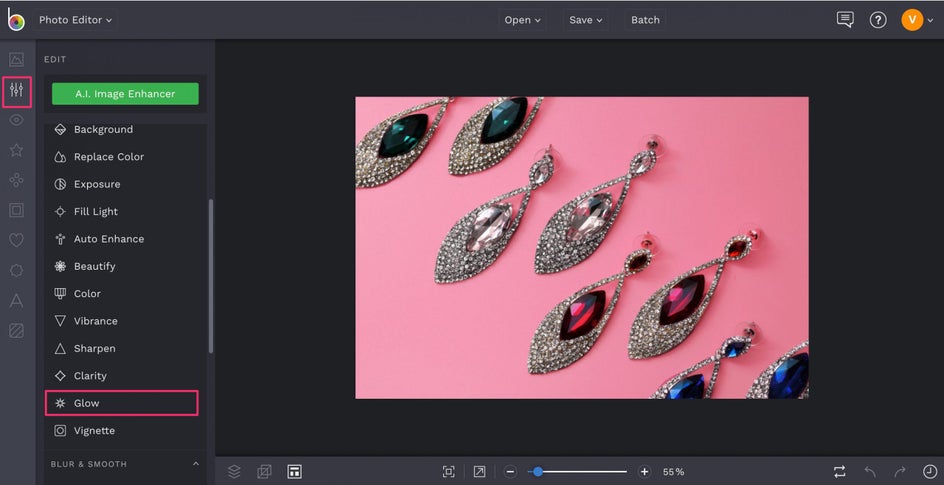The height and width of the screenshot is (485, 944).
Task: Click the zoom slider handle
Action: pyautogui.click(x=538, y=472)
